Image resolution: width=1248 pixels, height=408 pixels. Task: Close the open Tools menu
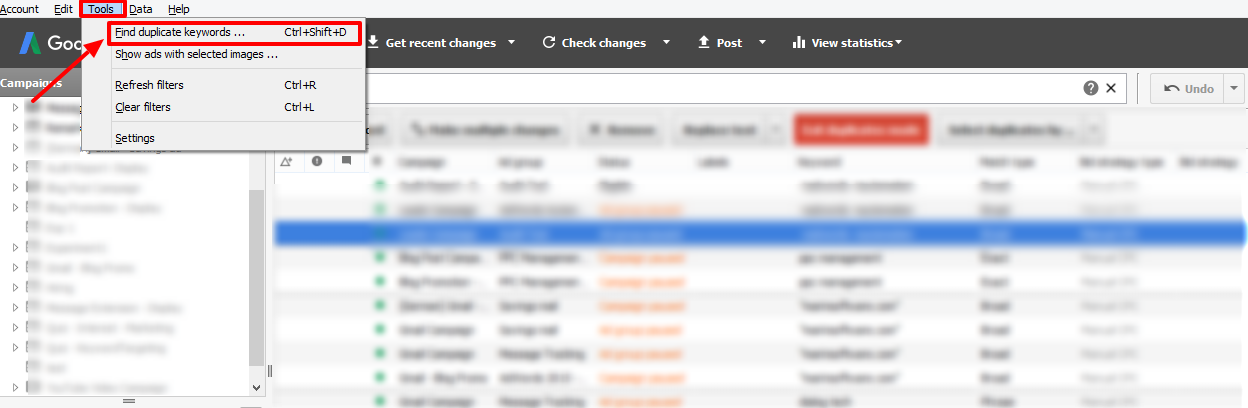pos(101,9)
